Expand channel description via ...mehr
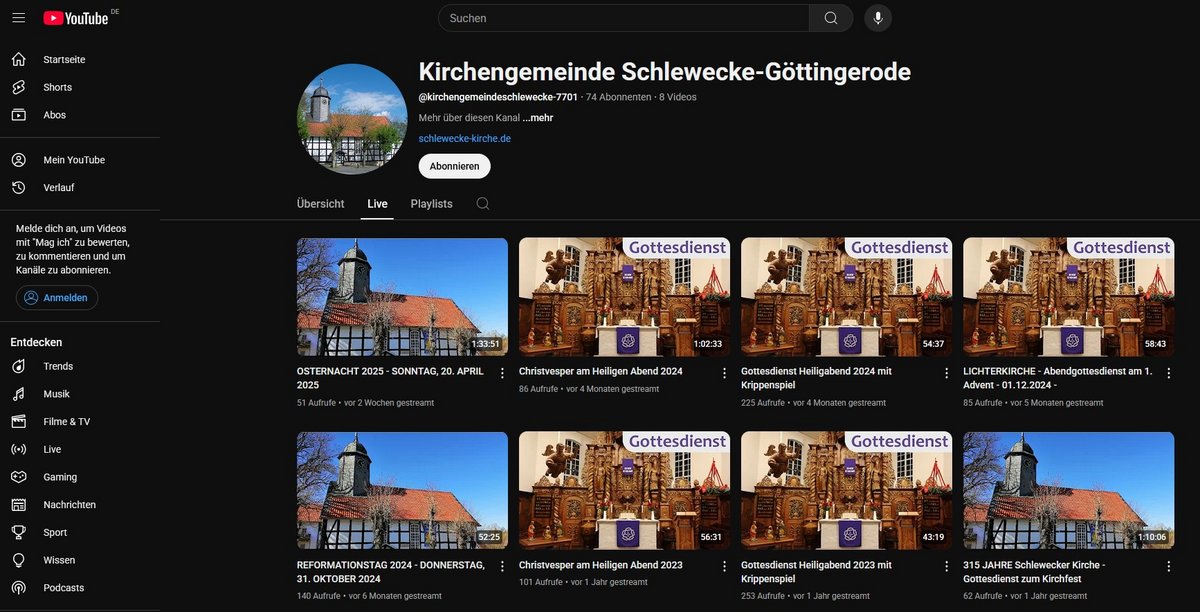This screenshot has width=1200, height=612. click(537, 118)
